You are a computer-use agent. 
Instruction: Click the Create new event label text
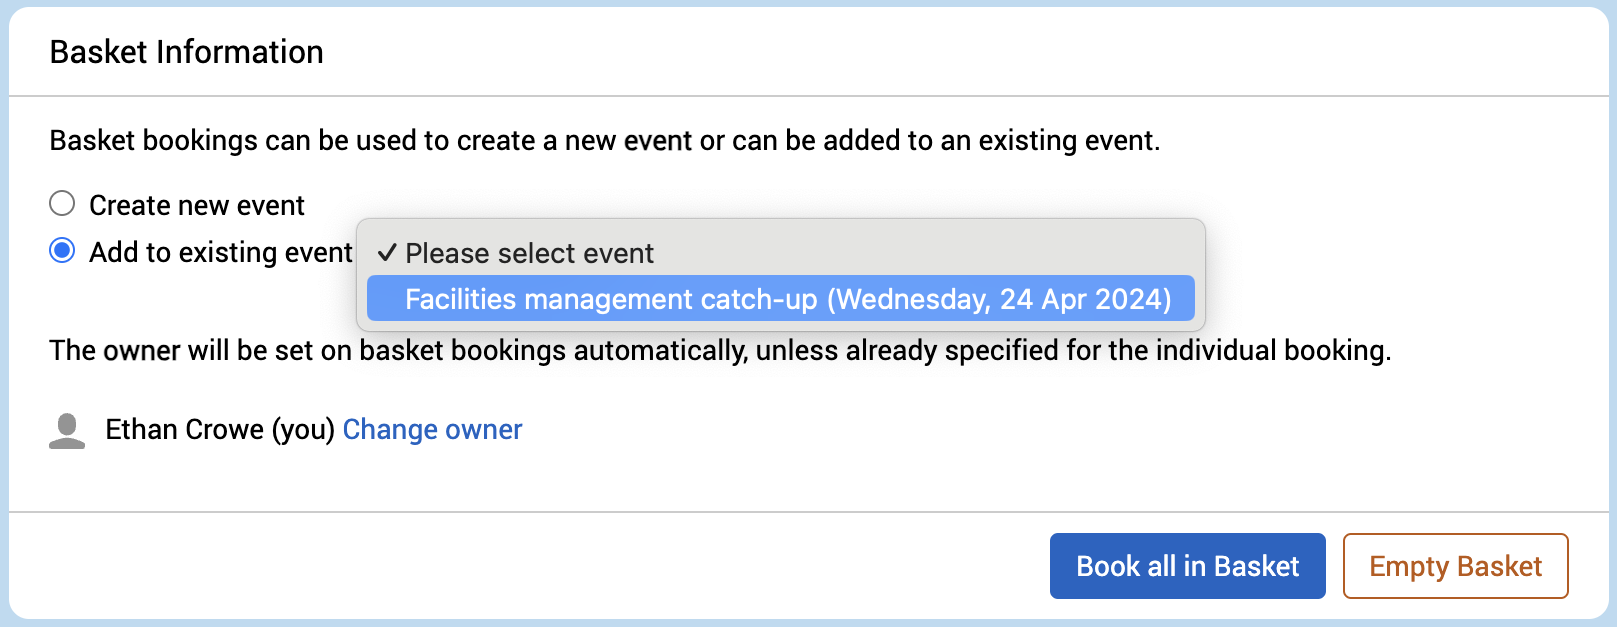197,205
